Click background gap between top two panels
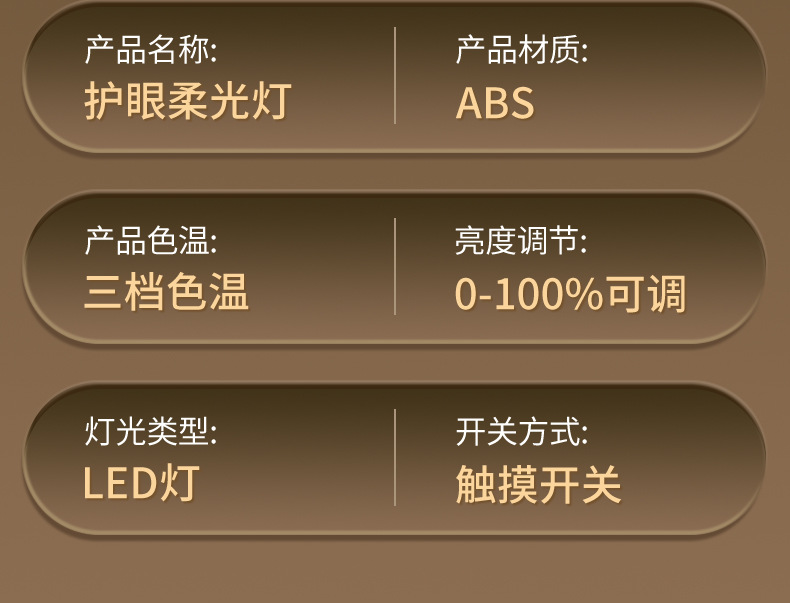Image resolution: width=790 pixels, height=603 pixels. click(395, 172)
